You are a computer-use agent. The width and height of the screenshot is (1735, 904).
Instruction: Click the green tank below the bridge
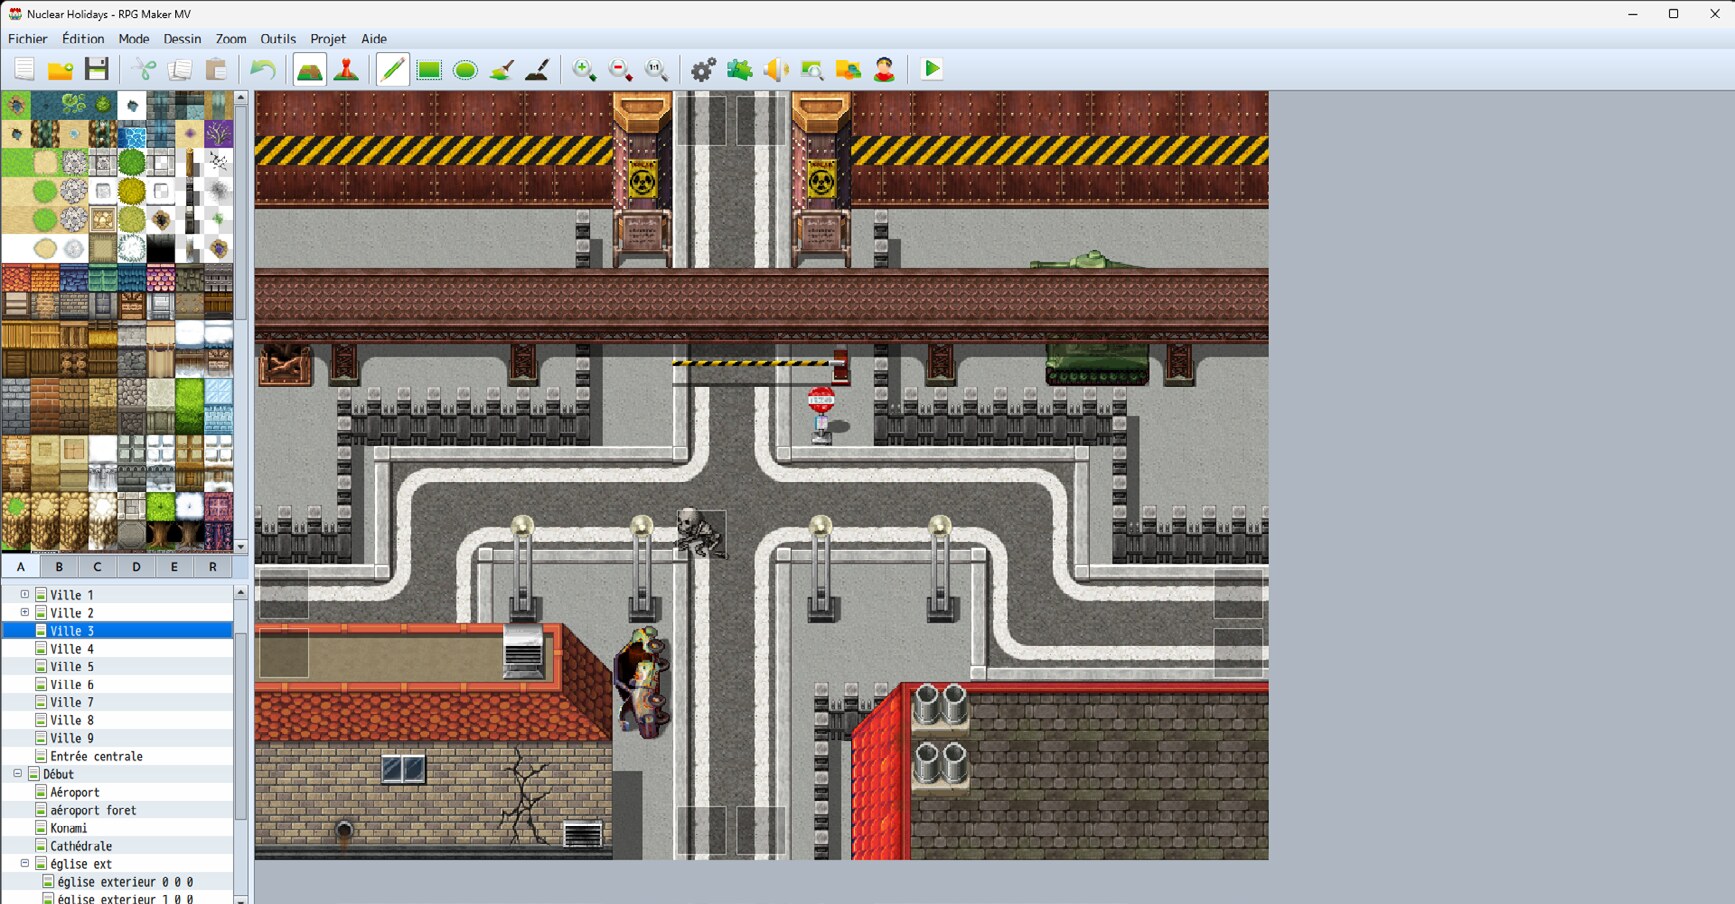(1096, 364)
